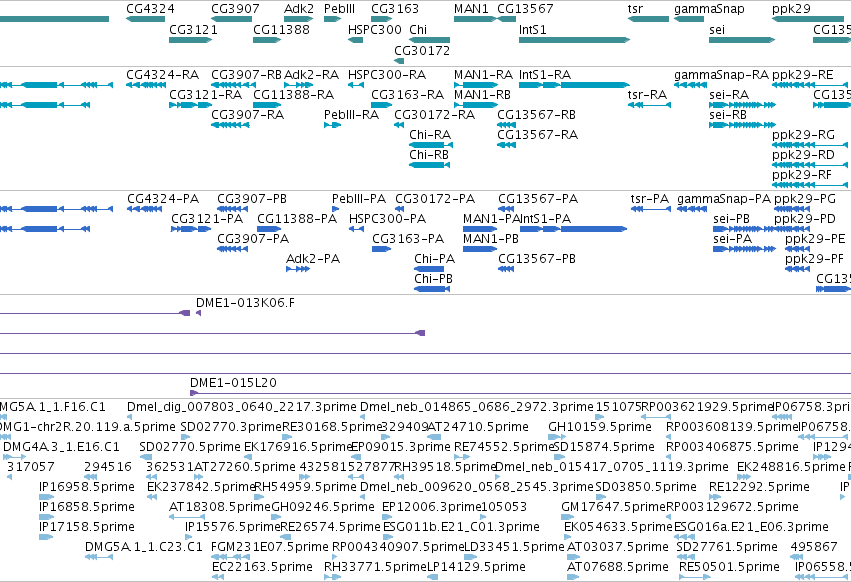Select the Chi-PB protein

click(432, 289)
